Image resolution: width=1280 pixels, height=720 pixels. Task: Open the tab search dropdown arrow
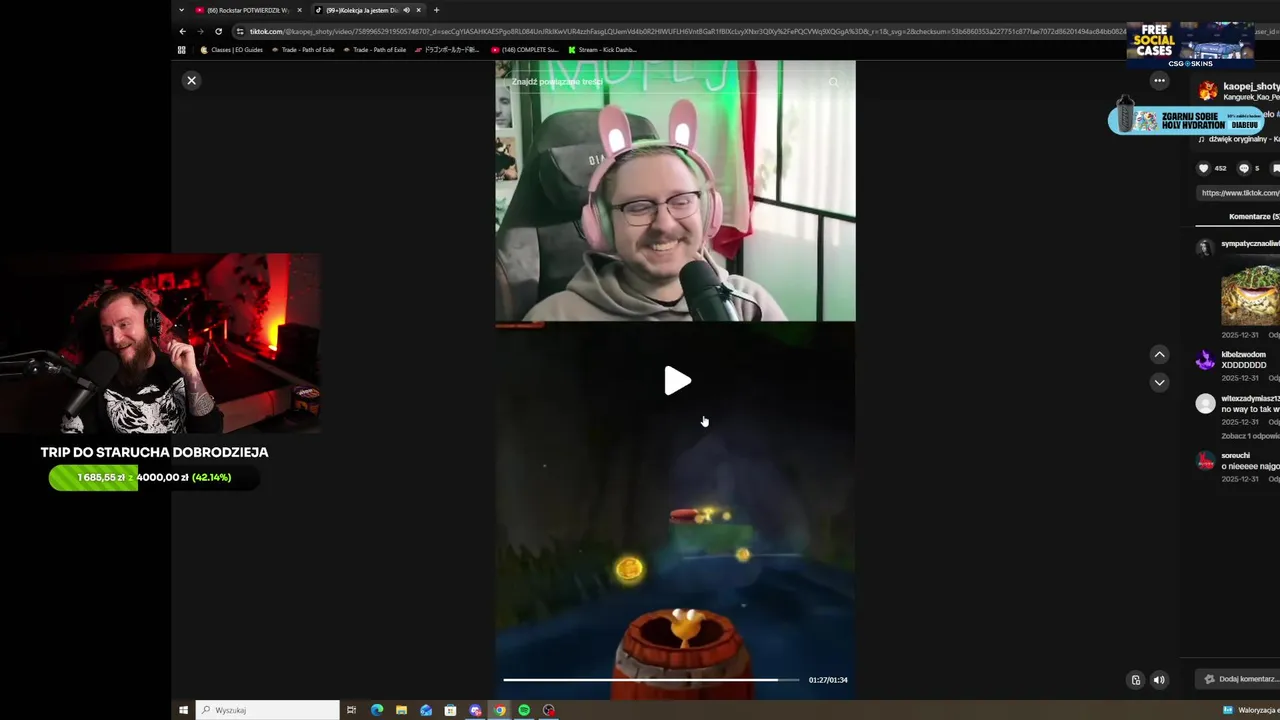tap(181, 10)
